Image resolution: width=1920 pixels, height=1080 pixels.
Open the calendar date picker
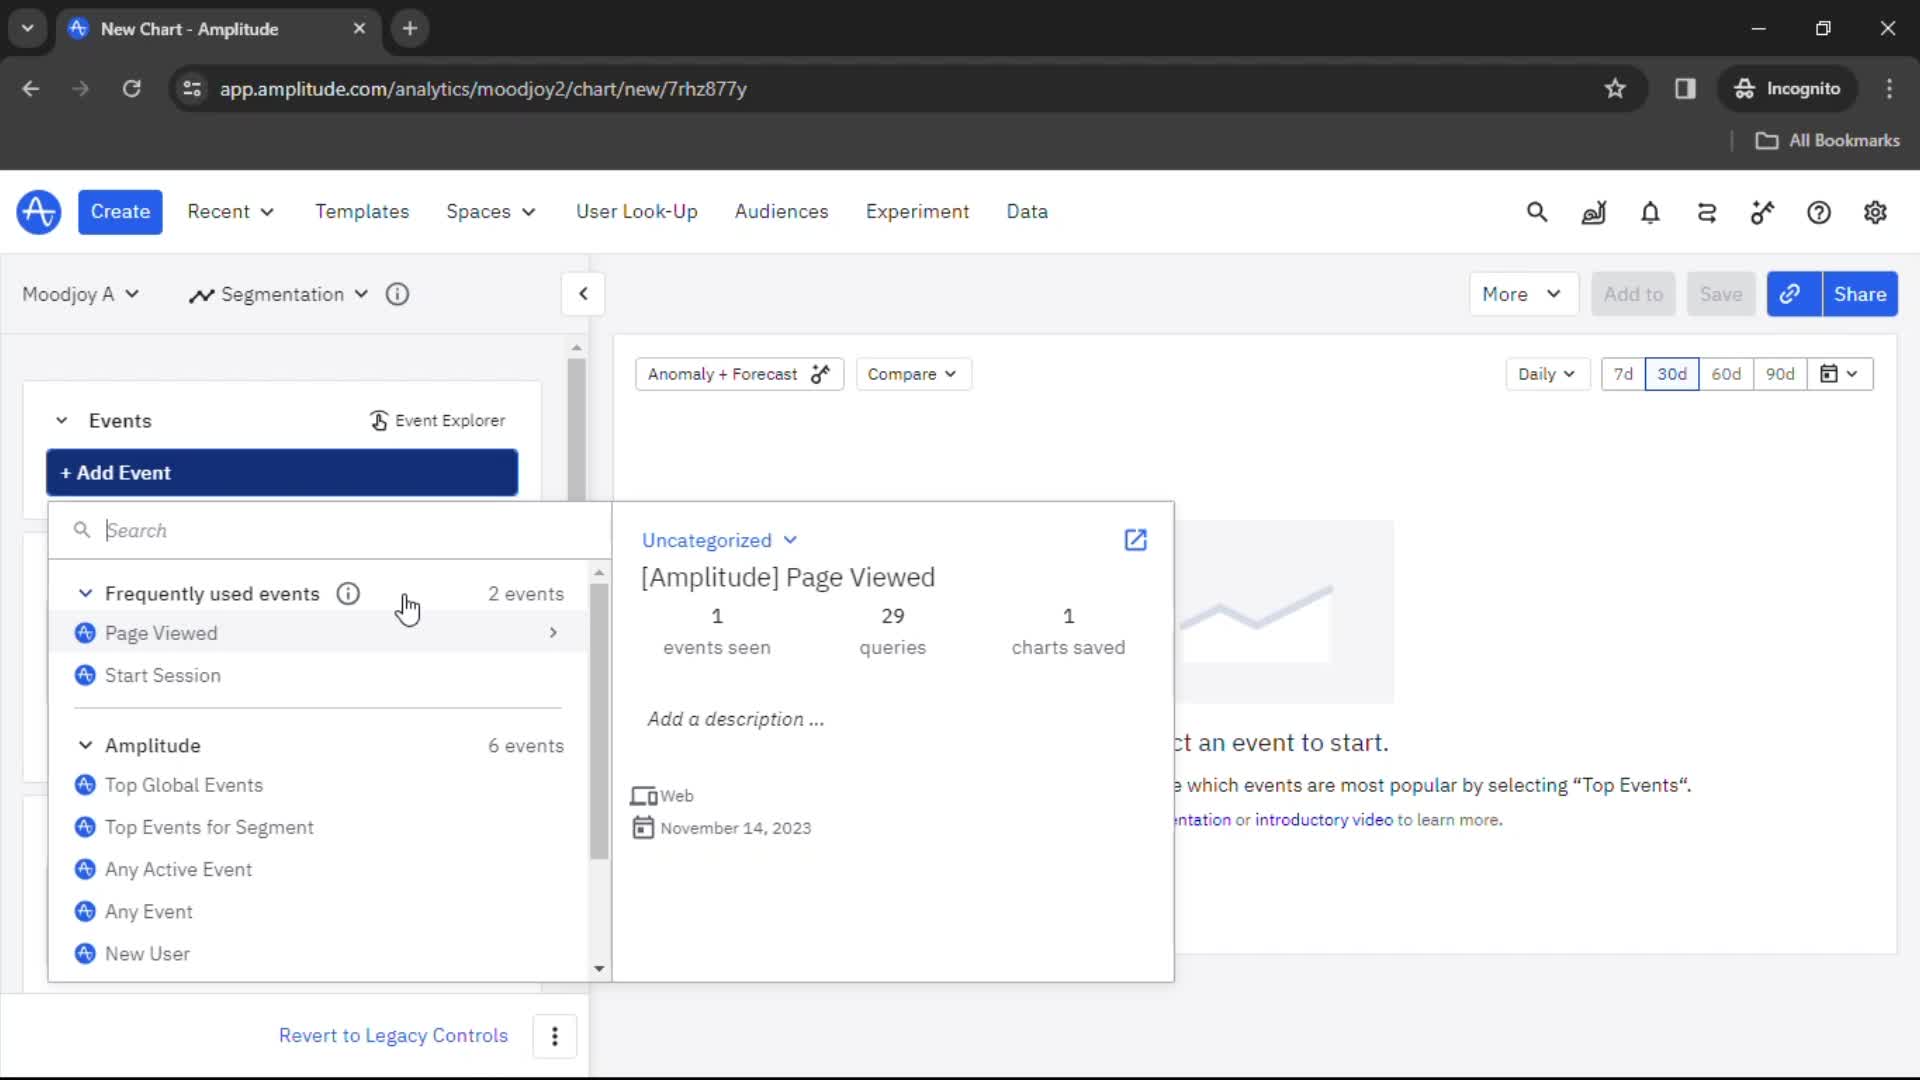(1839, 374)
